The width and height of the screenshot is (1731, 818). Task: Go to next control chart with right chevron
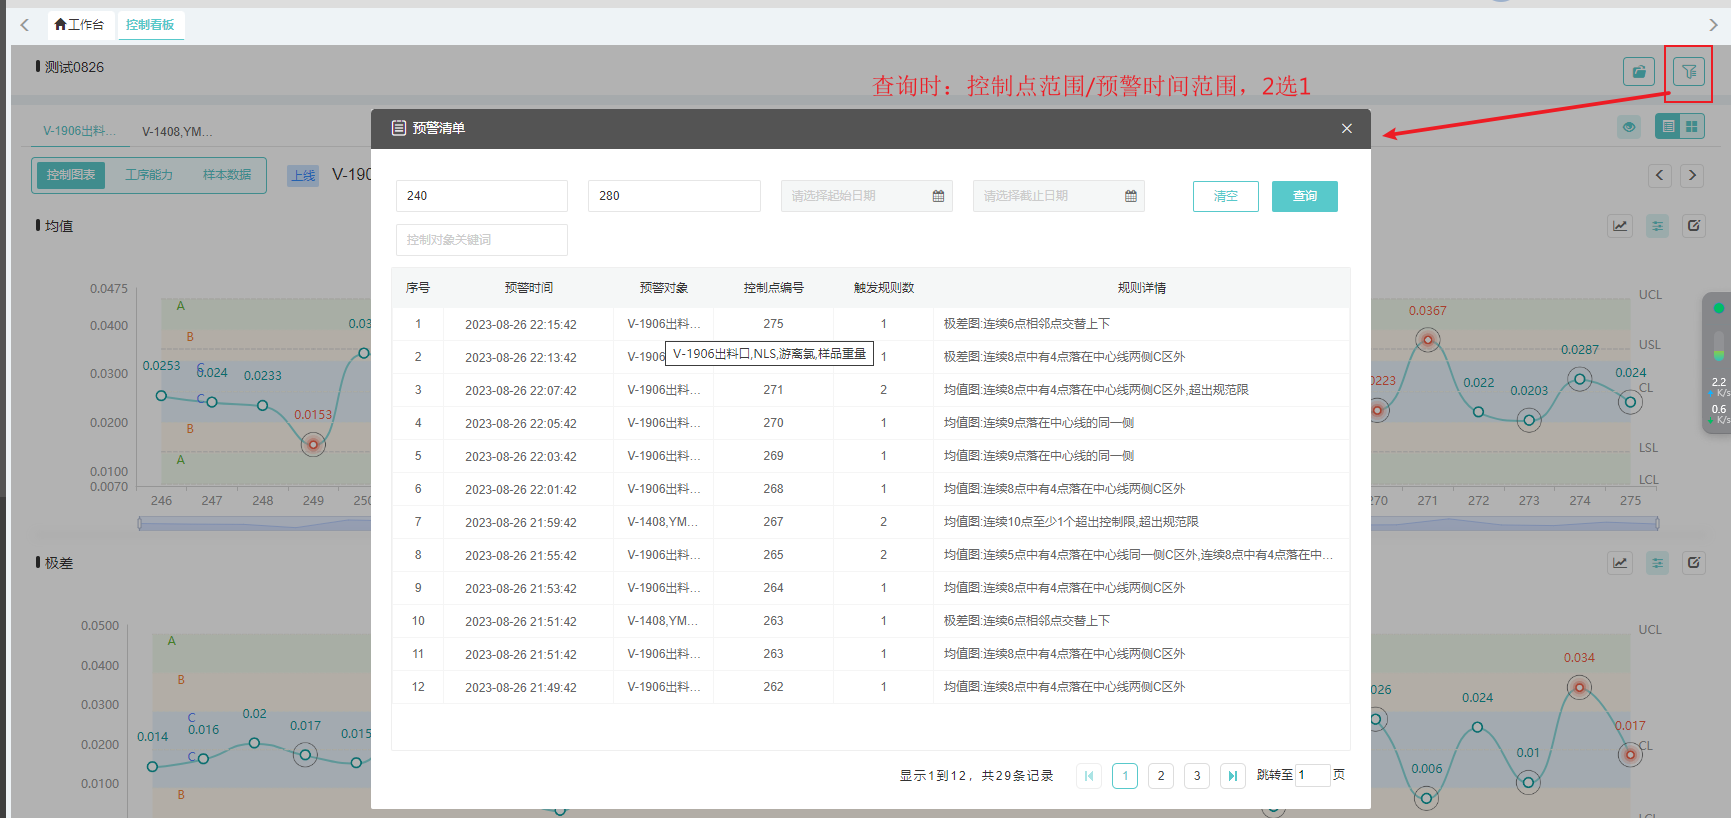click(x=1692, y=175)
